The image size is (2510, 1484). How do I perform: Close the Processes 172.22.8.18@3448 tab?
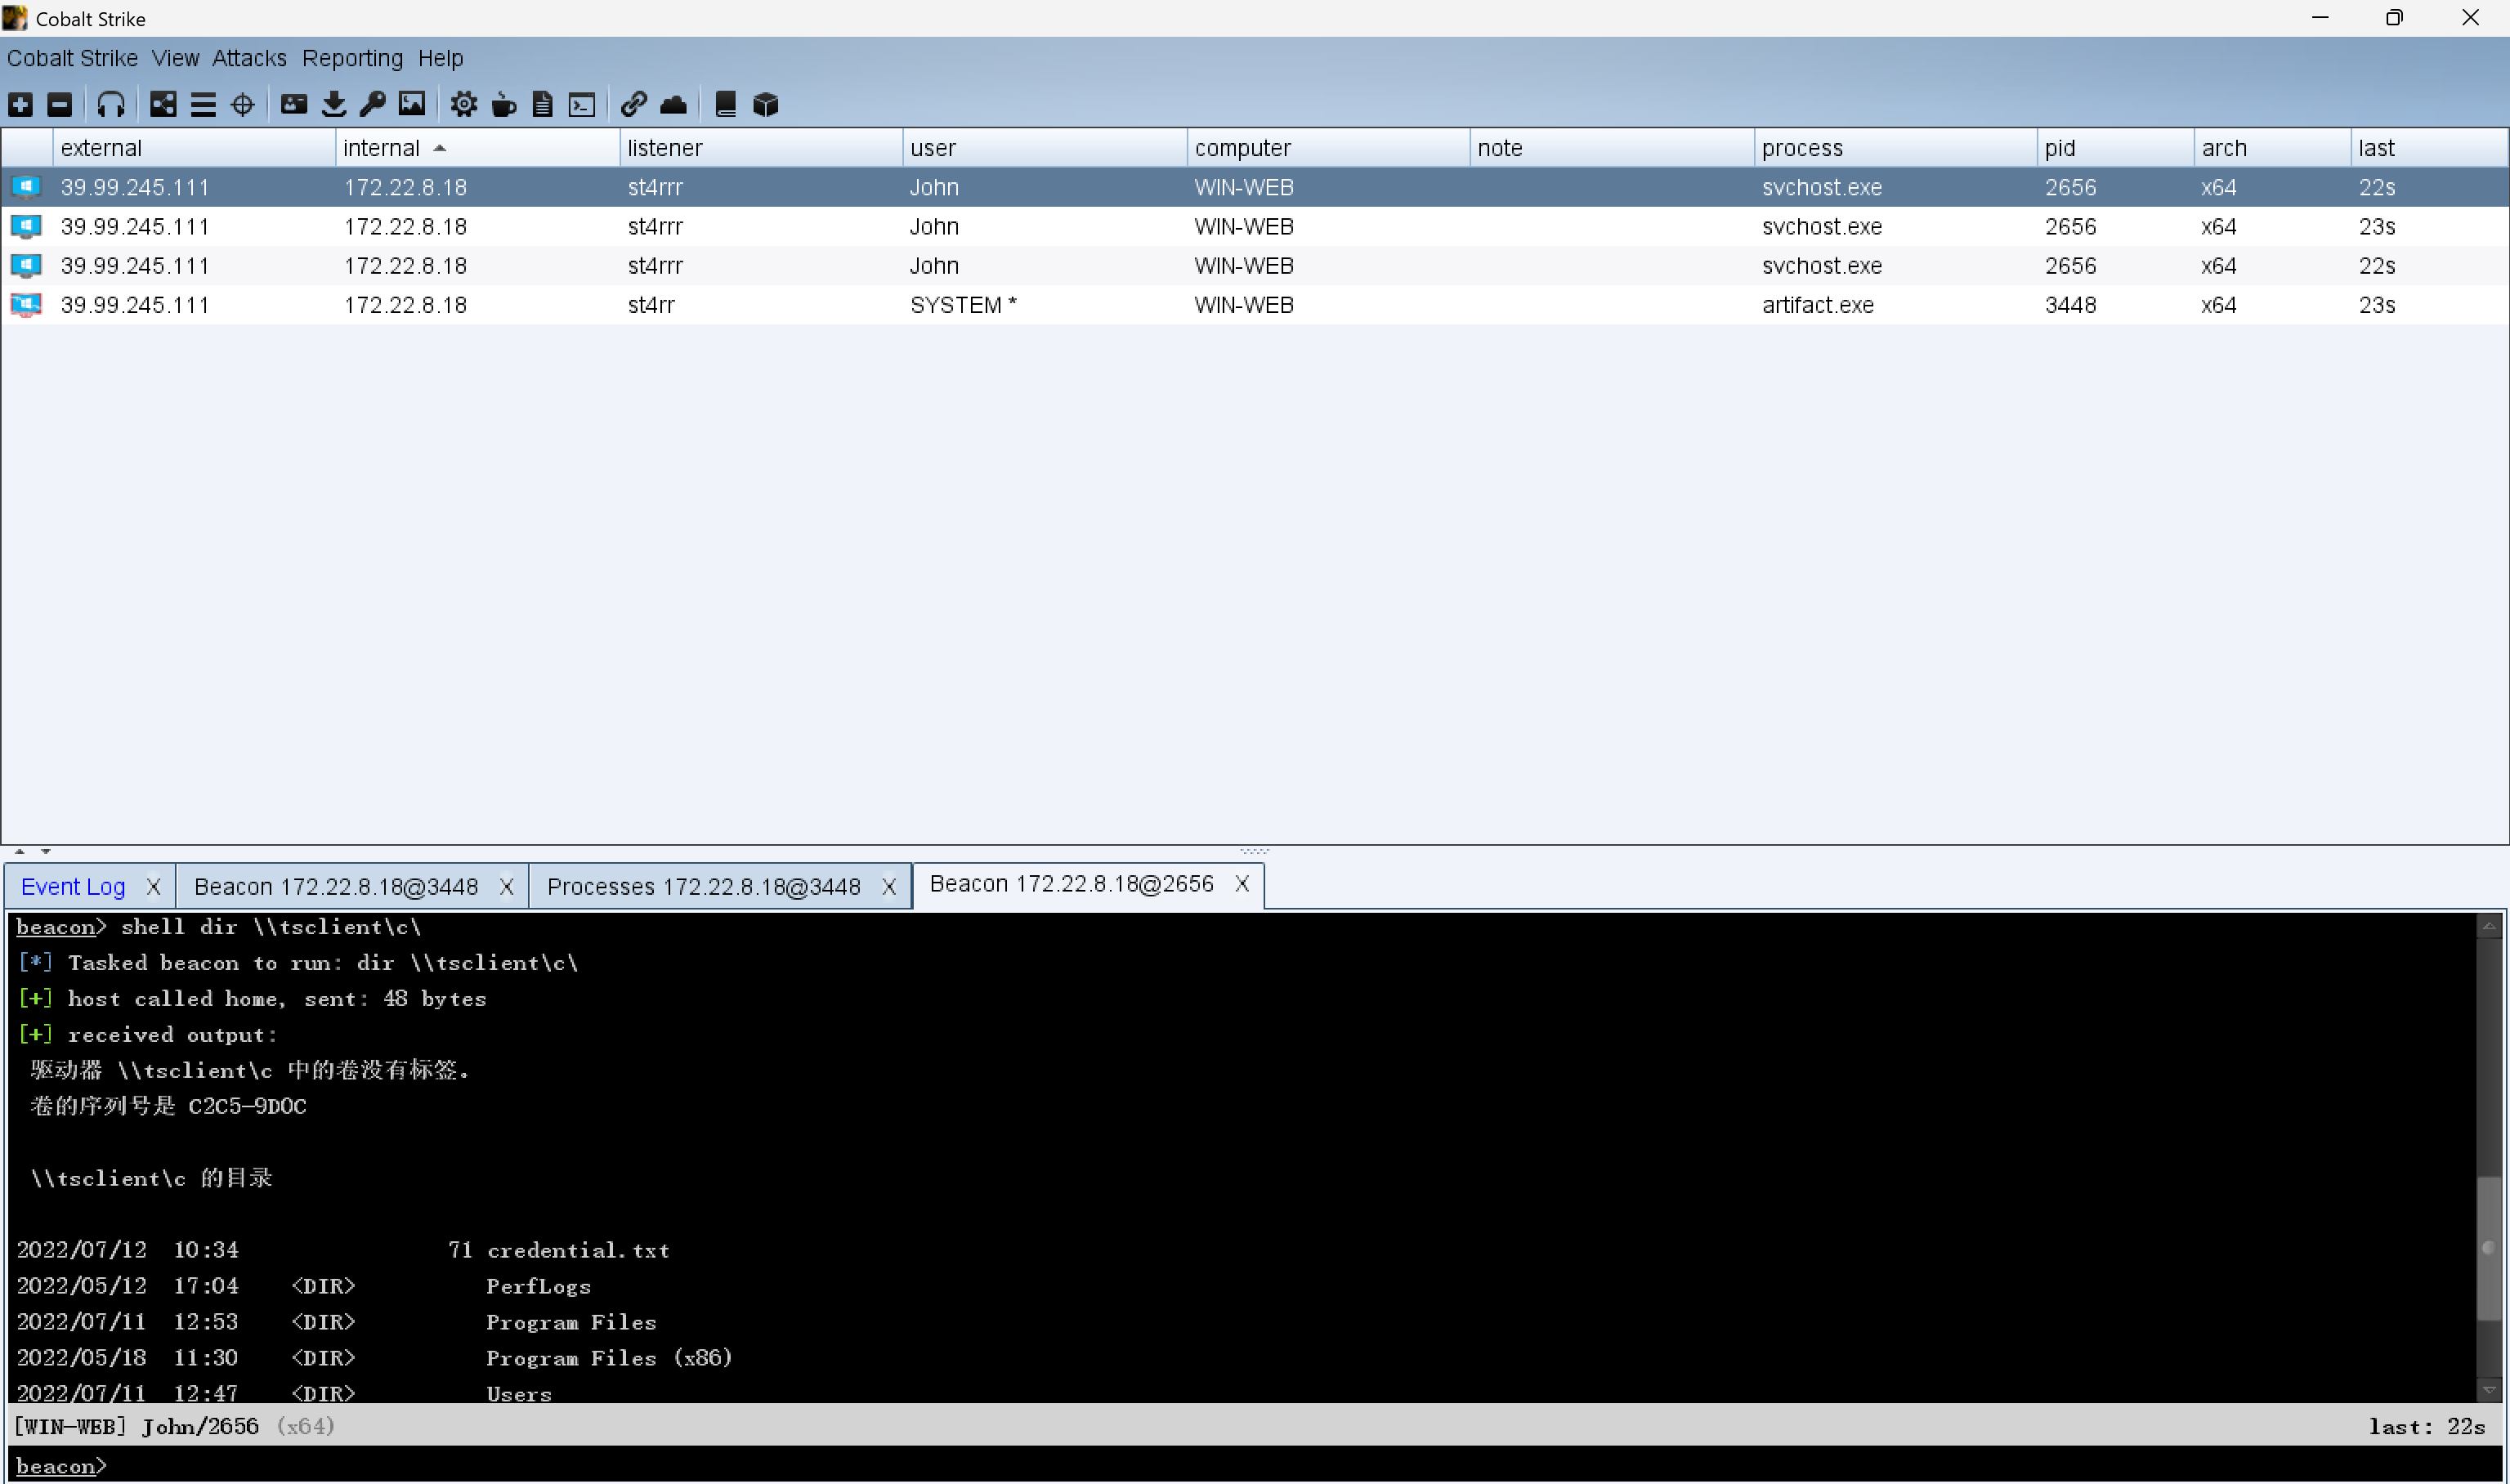pyautogui.click(x=888, y=887)
